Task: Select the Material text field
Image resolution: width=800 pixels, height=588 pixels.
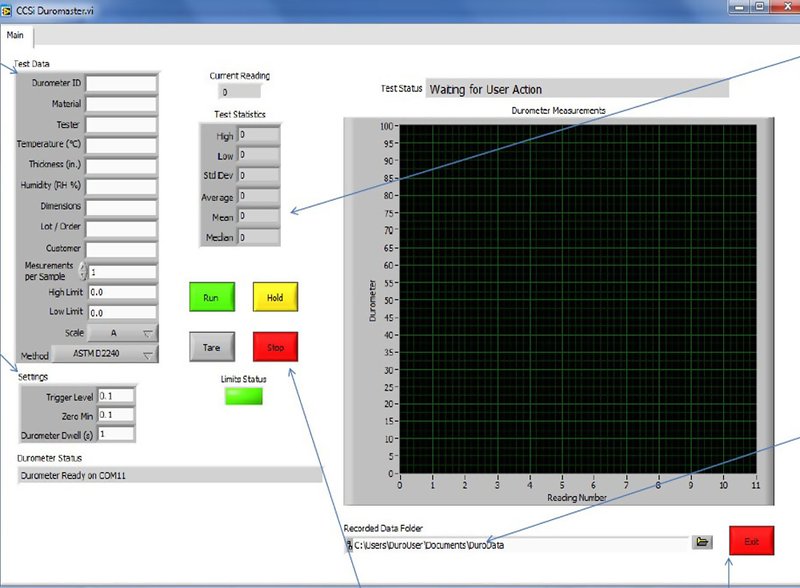Action: pos(121,104)
